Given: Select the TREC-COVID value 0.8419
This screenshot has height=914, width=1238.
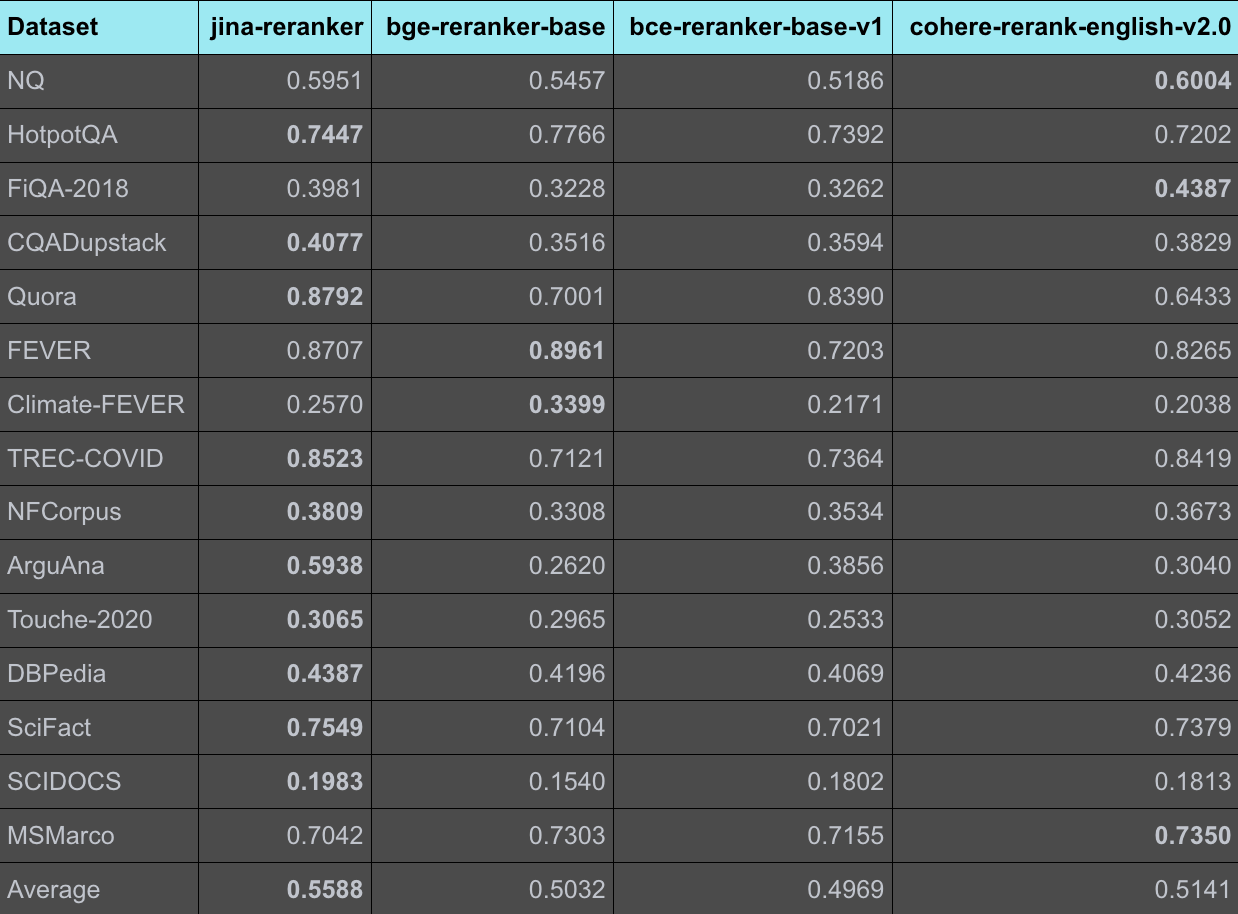Looking at the screenshot, I should point(1193,459).
